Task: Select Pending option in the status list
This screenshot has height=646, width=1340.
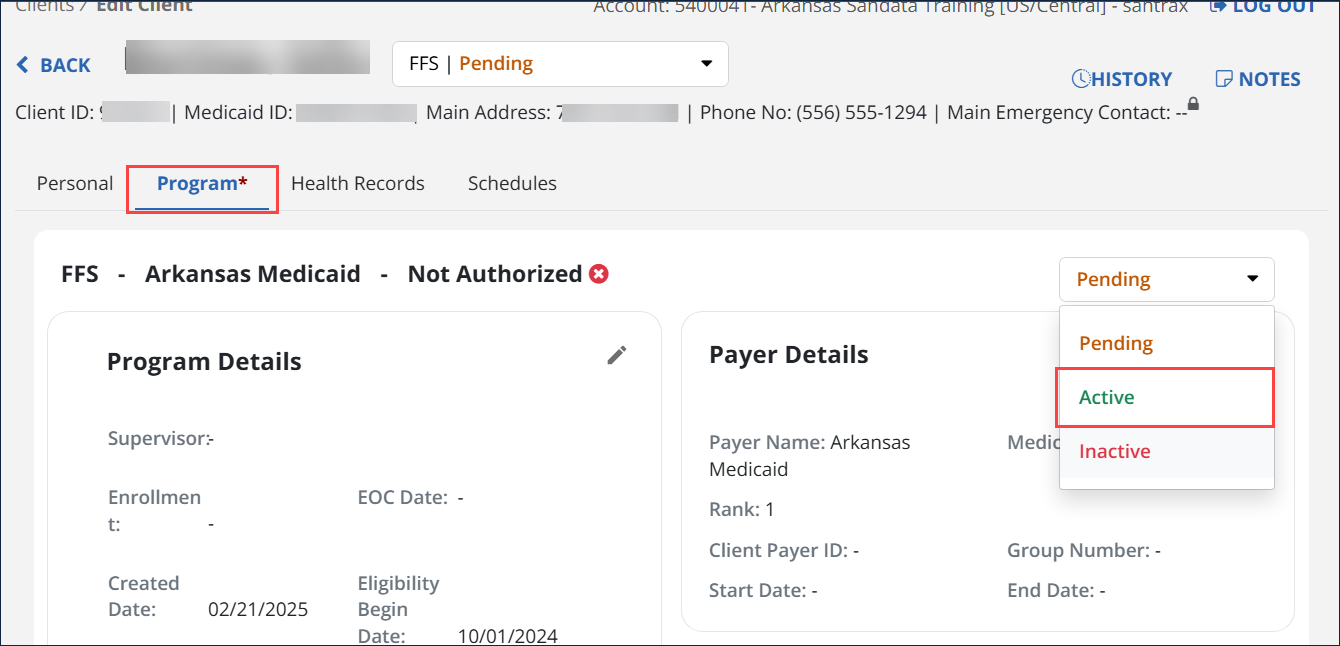Action: click(x=1116, y=343)
